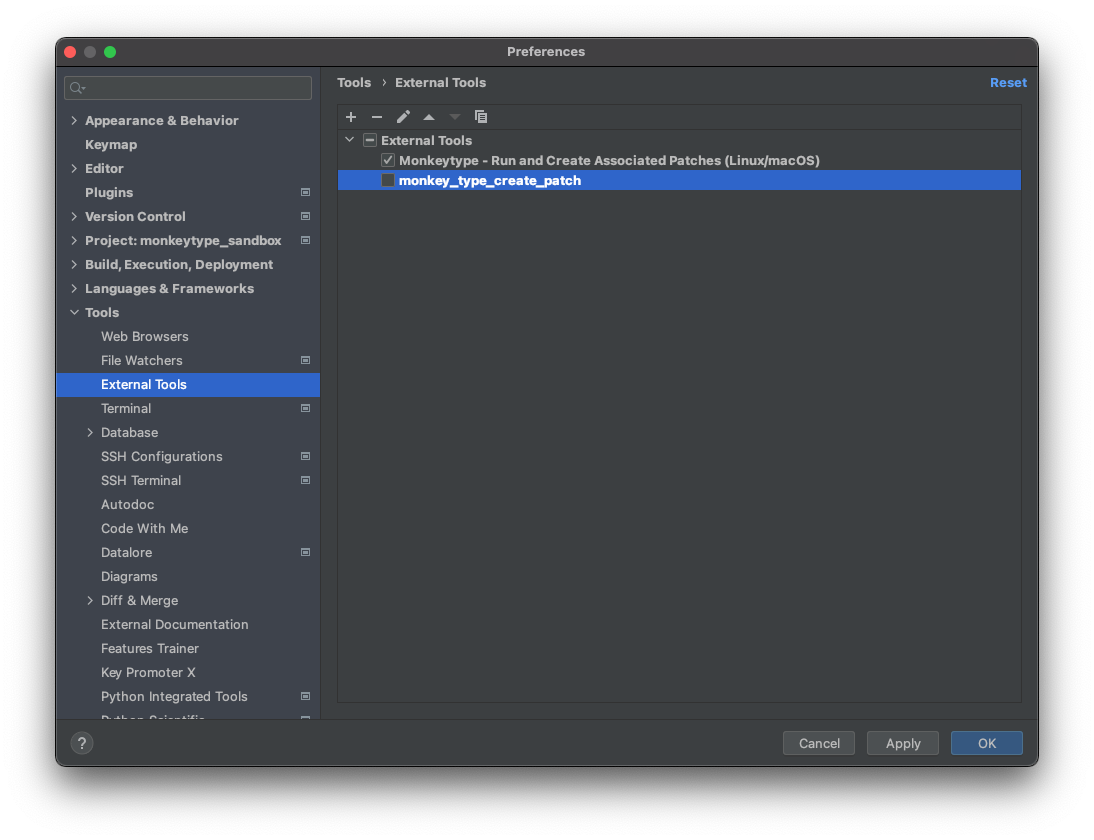This screenshot has height=840, width=1094.
Task: Click the Cancel button
Action: point(819,743)
